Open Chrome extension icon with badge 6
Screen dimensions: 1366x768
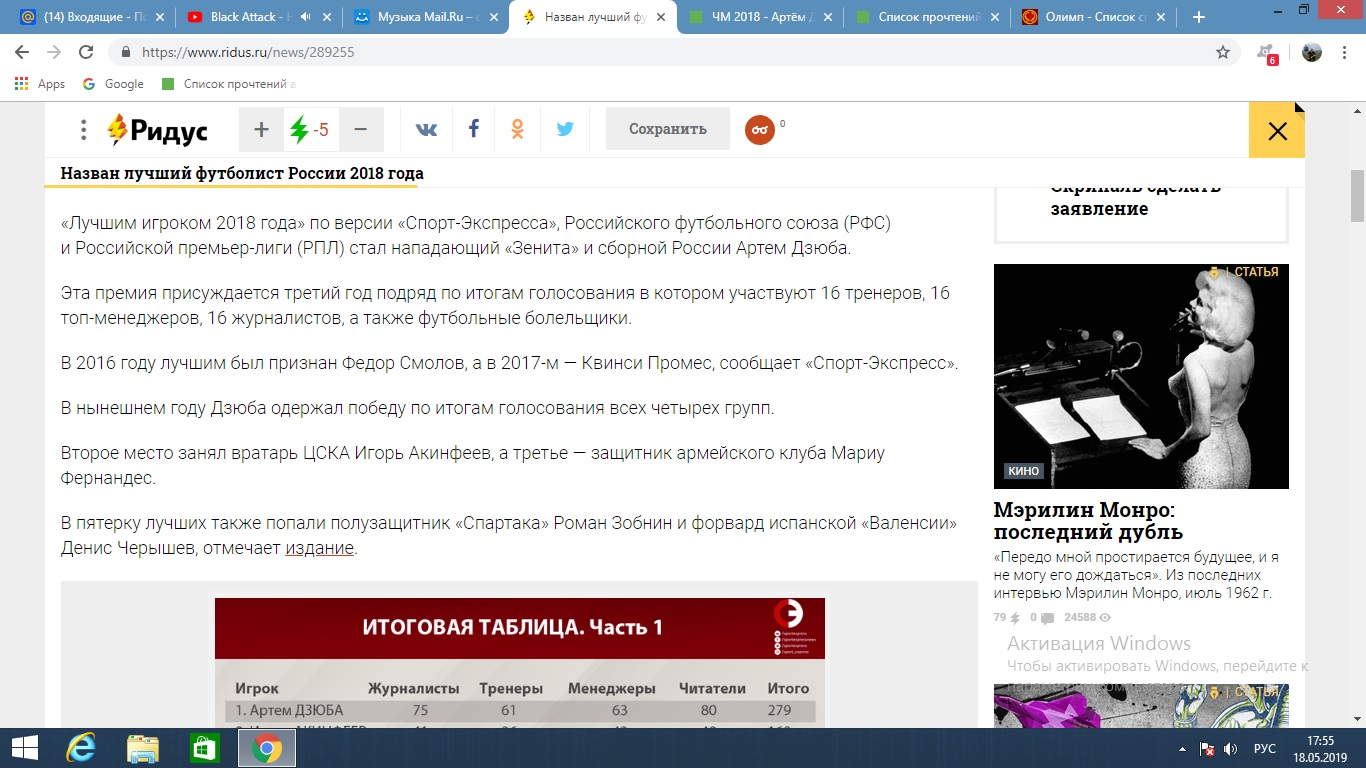(1266, 53)
